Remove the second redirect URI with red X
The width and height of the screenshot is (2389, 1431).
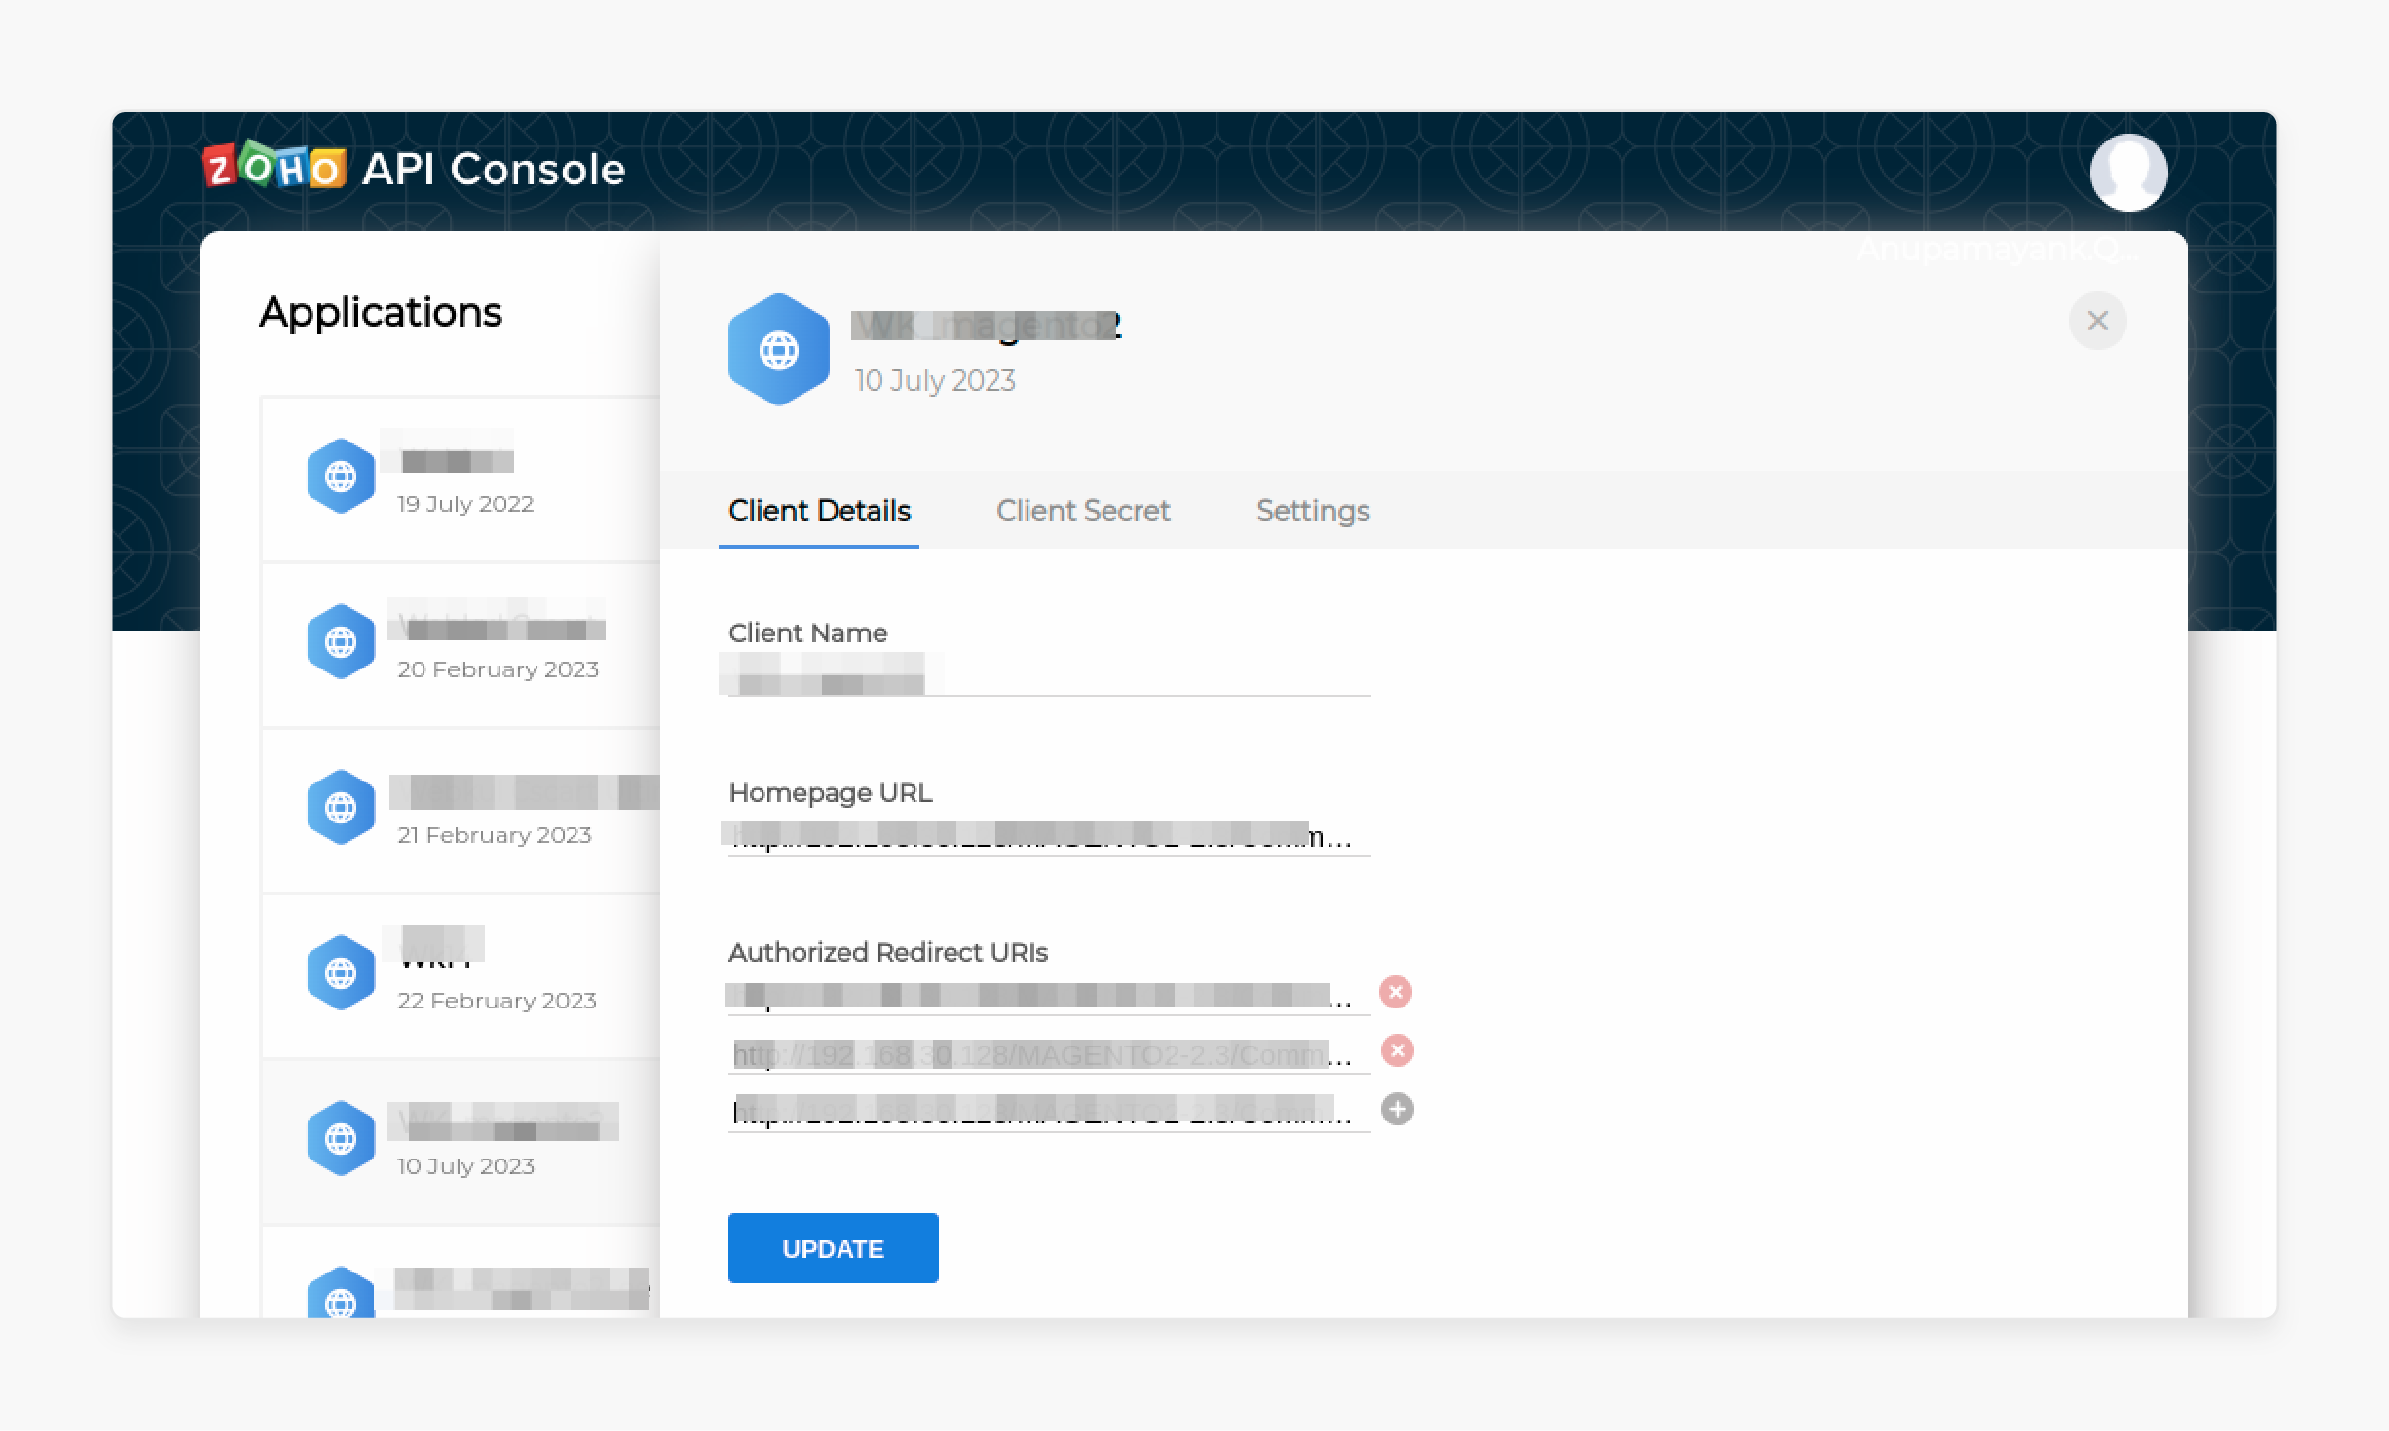pyautogui.click(x=1397, y=1050)
